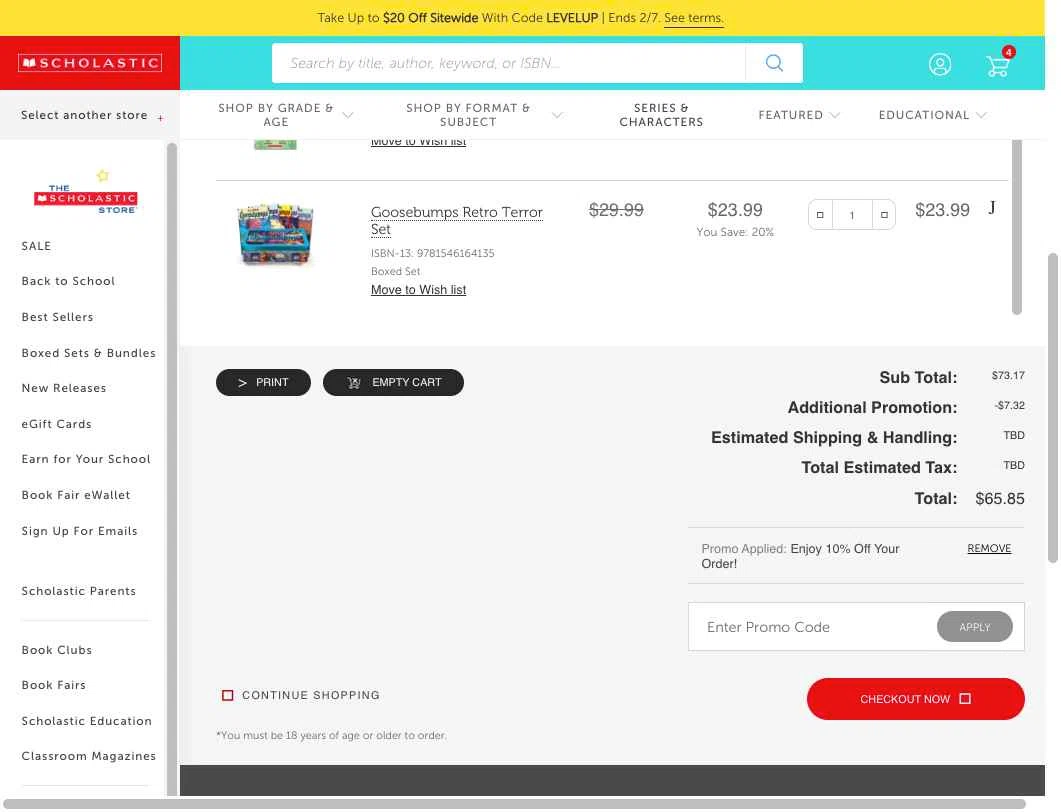Click the page horizontal scrollbar
Screen dimensions: 1061x812
point(514,803)
